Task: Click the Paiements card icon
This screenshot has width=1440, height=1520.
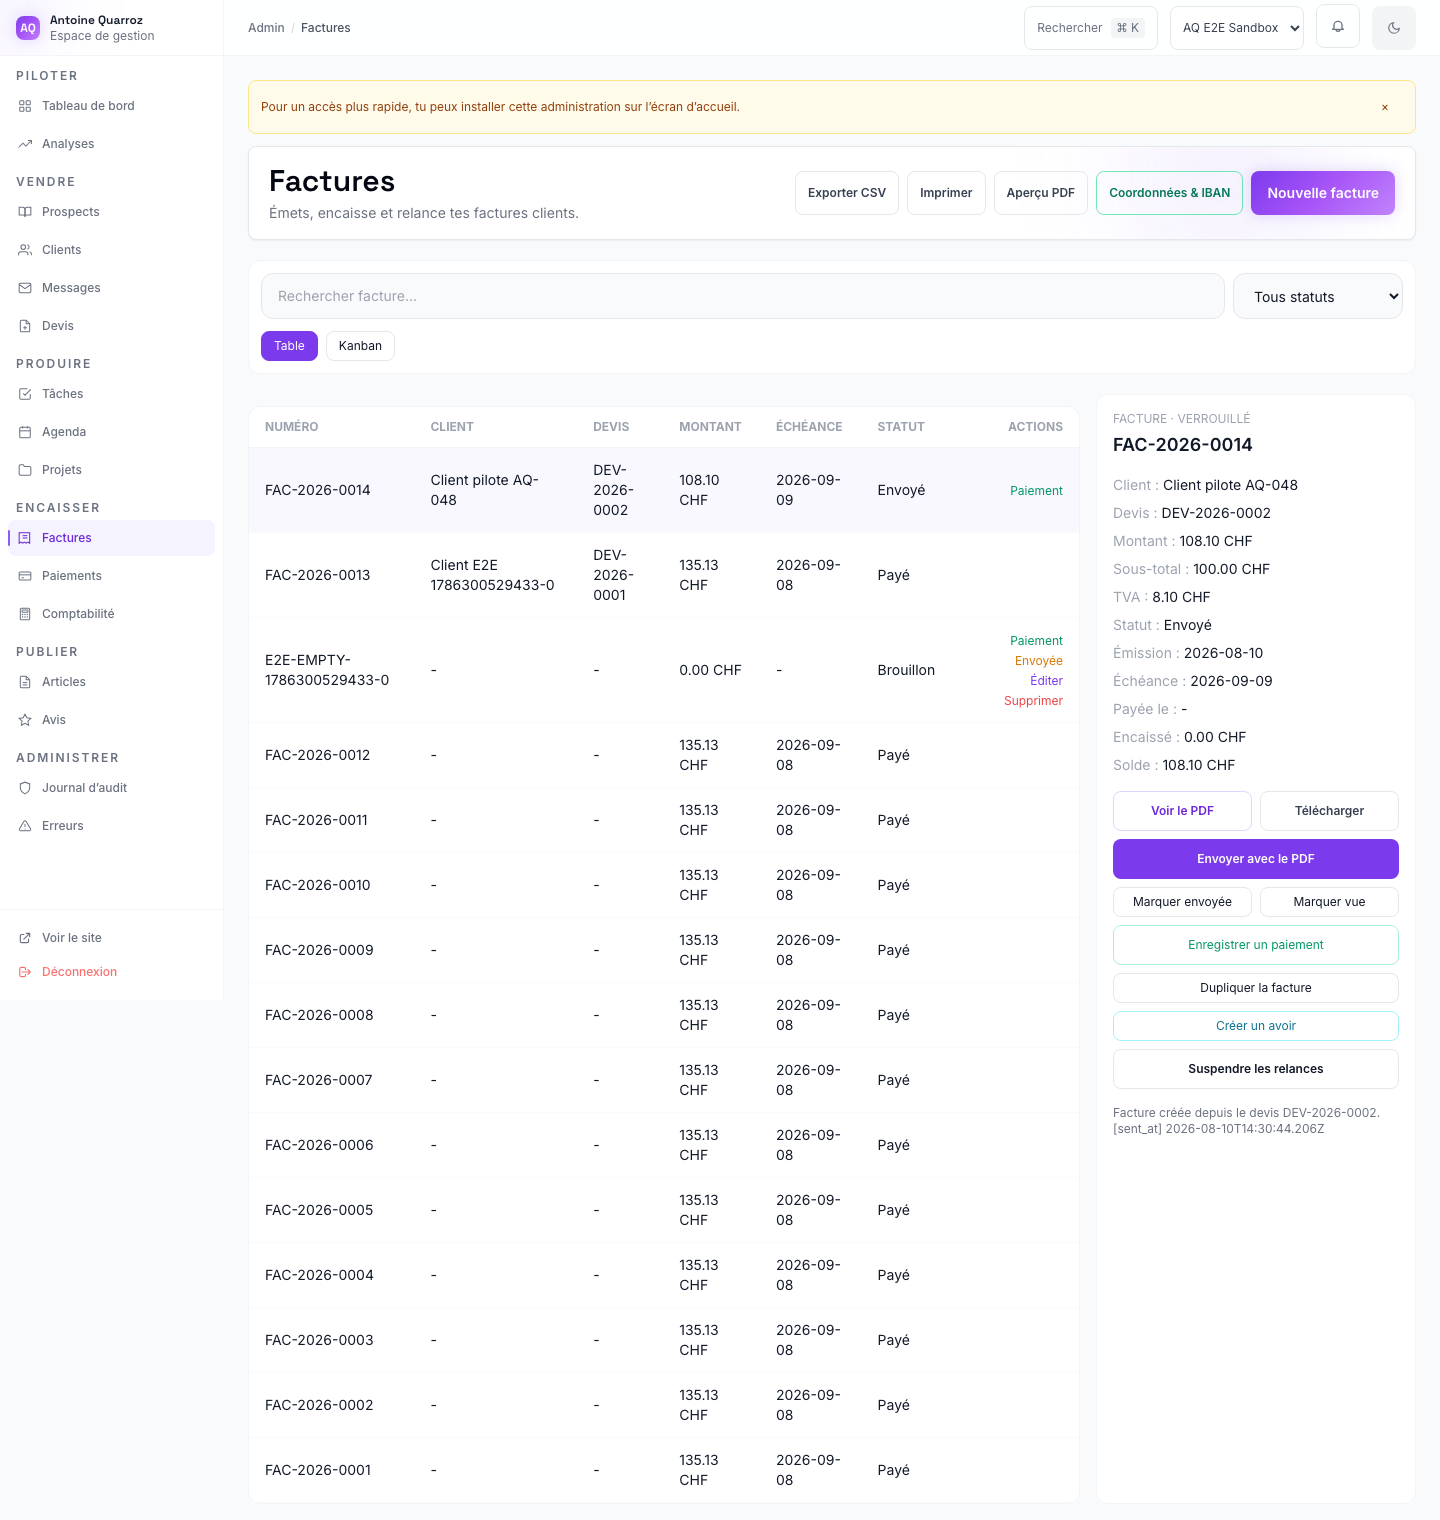Action: click(25, 576)
